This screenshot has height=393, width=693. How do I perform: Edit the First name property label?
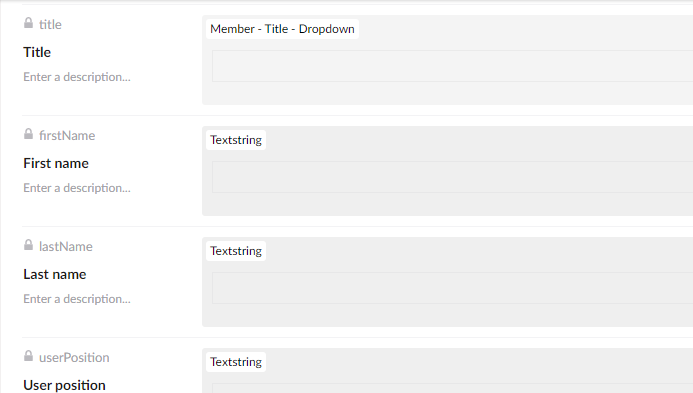tap(56, 163)
